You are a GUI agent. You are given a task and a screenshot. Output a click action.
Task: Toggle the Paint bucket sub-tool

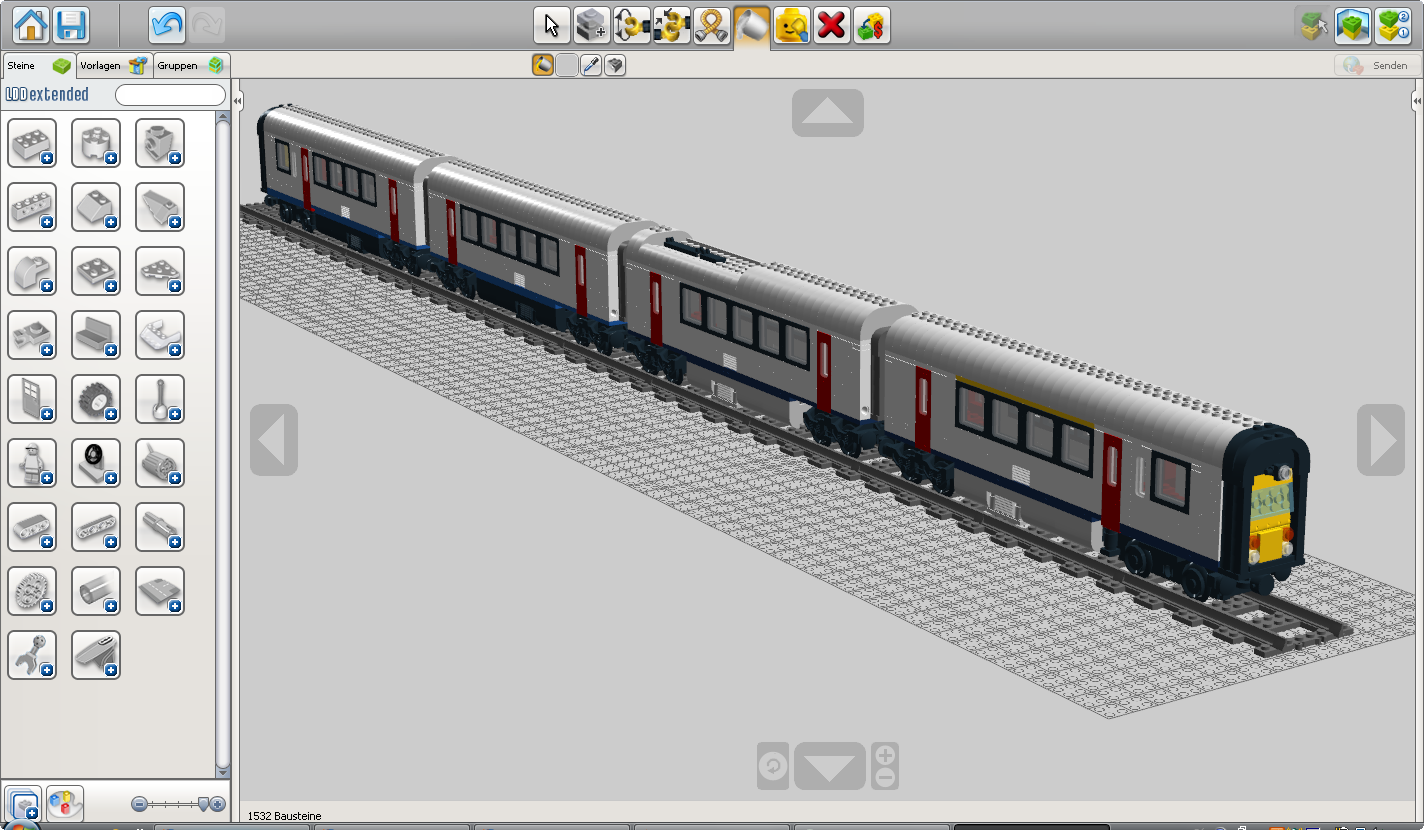[541, 64]
